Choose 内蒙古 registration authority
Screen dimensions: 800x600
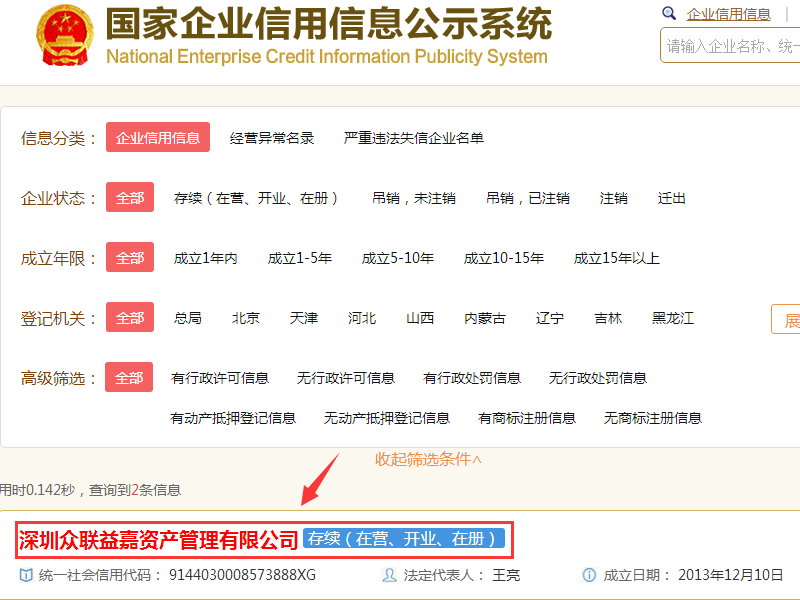[x=485, y=318]
